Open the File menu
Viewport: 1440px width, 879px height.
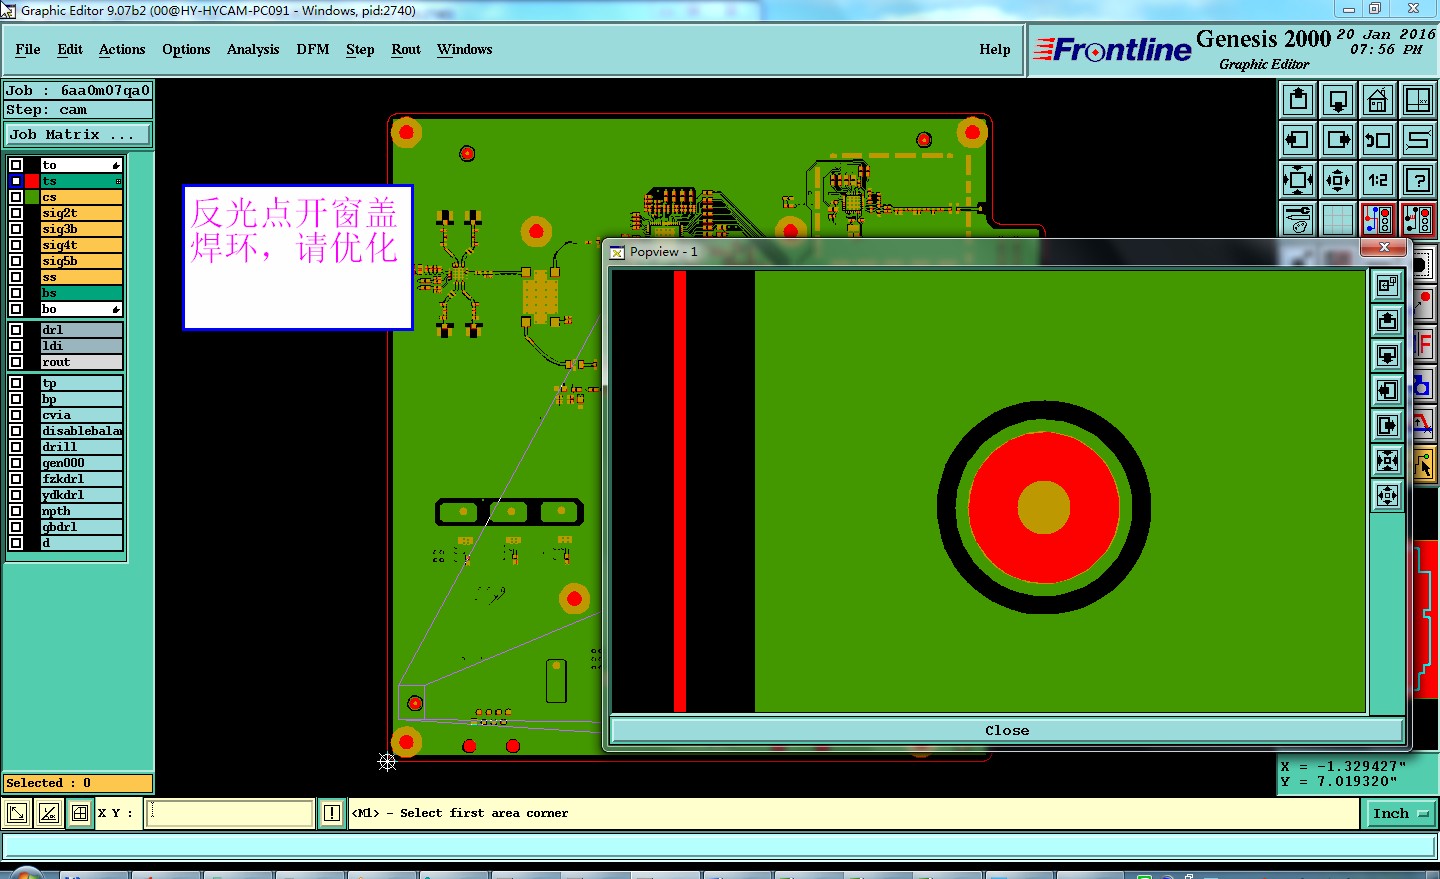(28, 49)
